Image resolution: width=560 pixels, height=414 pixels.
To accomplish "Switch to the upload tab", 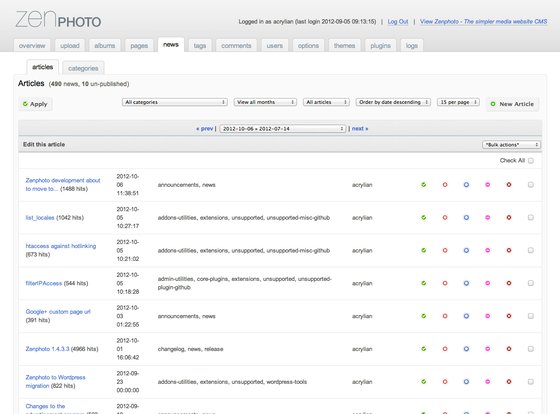I will 70,46.
